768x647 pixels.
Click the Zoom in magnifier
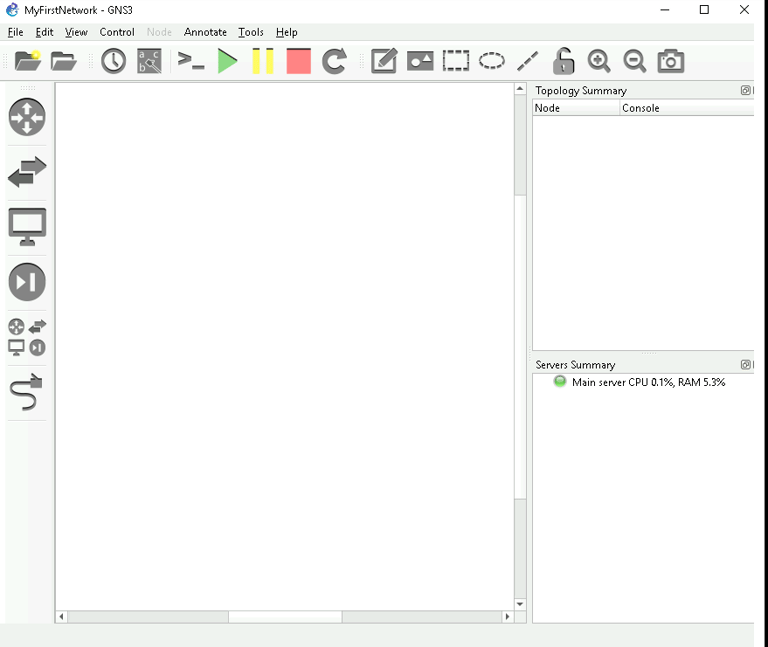599,61
